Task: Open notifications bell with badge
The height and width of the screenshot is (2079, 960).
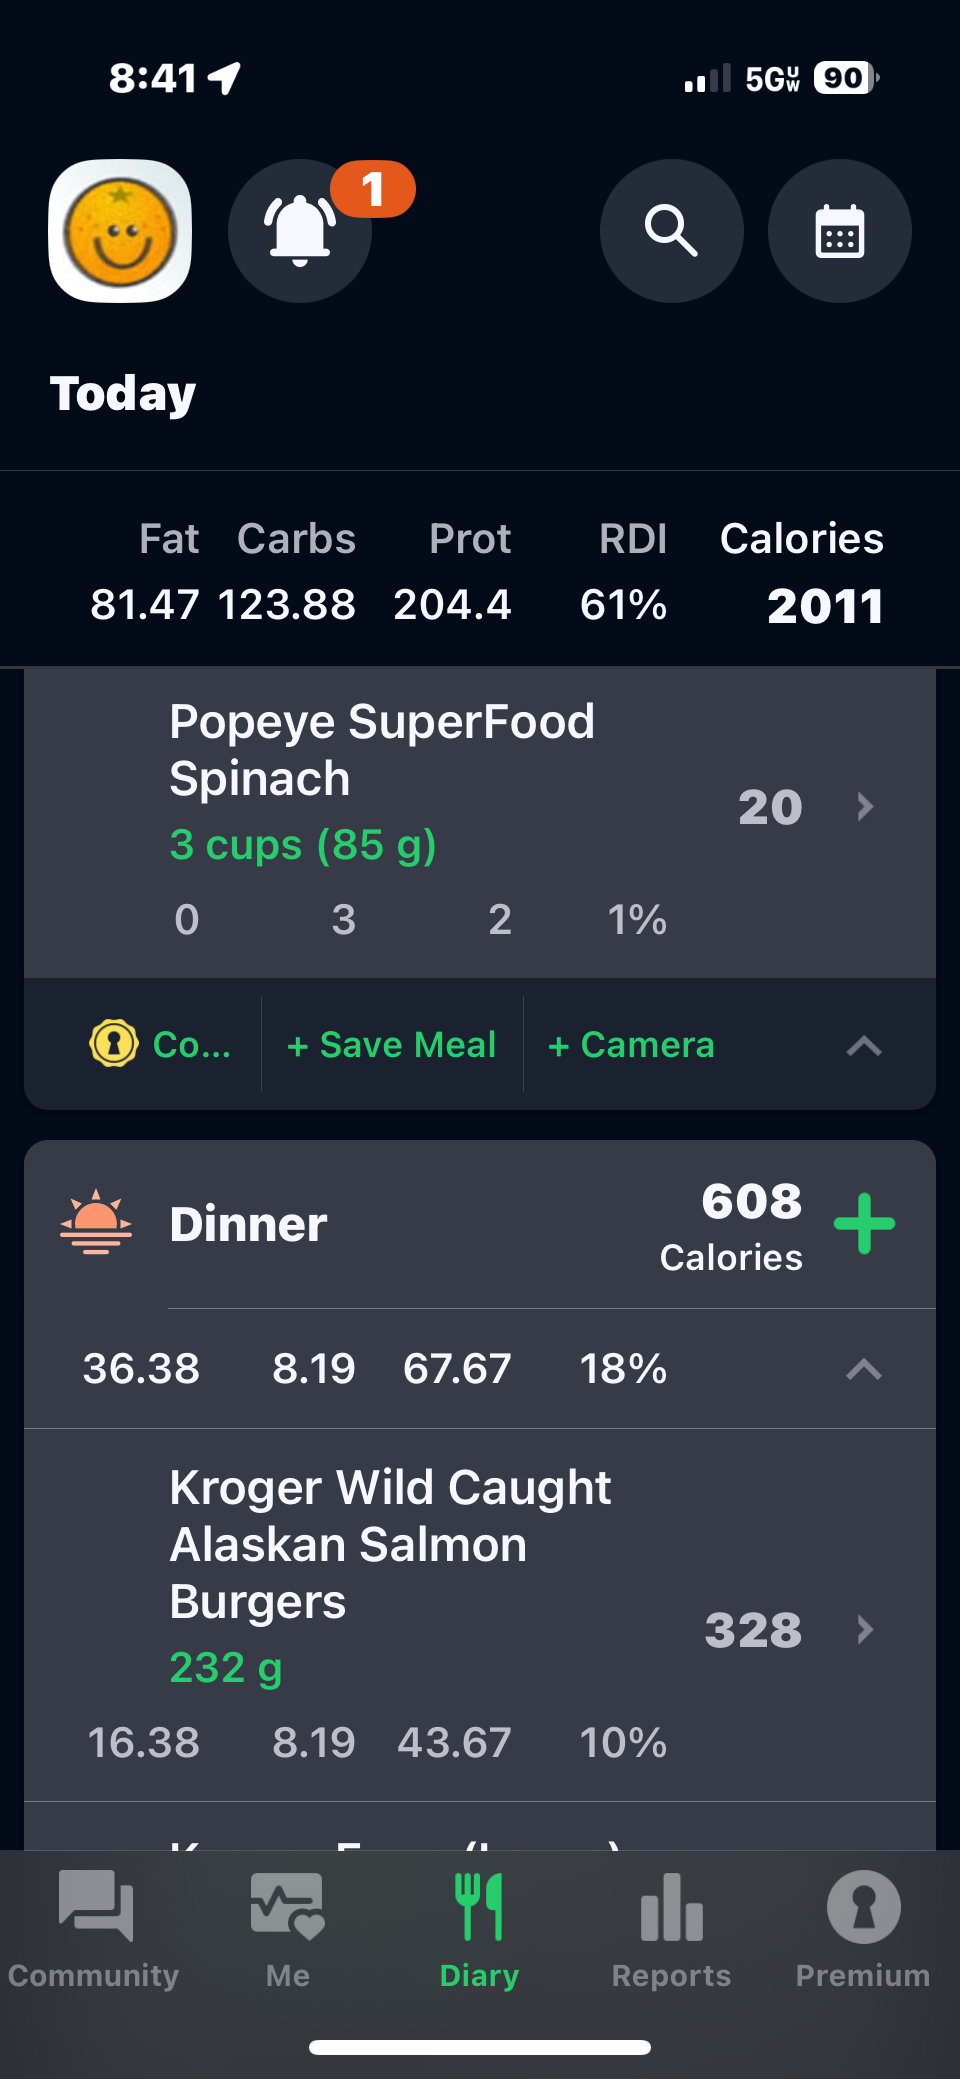Action: point(300,231)
